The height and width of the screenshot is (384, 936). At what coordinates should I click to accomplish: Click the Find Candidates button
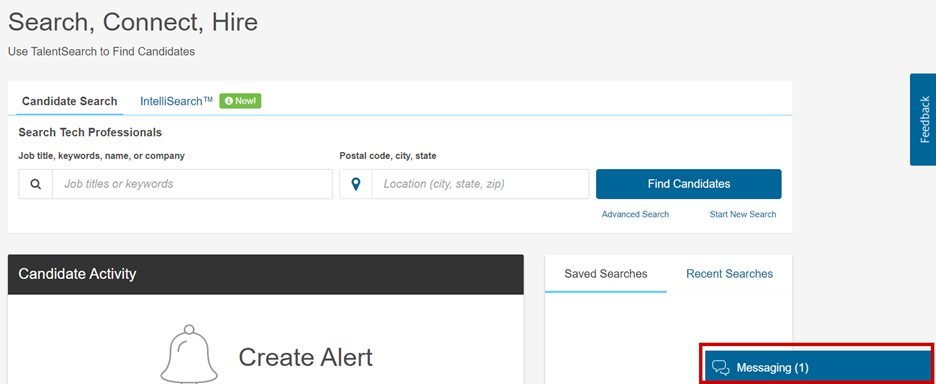pos(689,184)
